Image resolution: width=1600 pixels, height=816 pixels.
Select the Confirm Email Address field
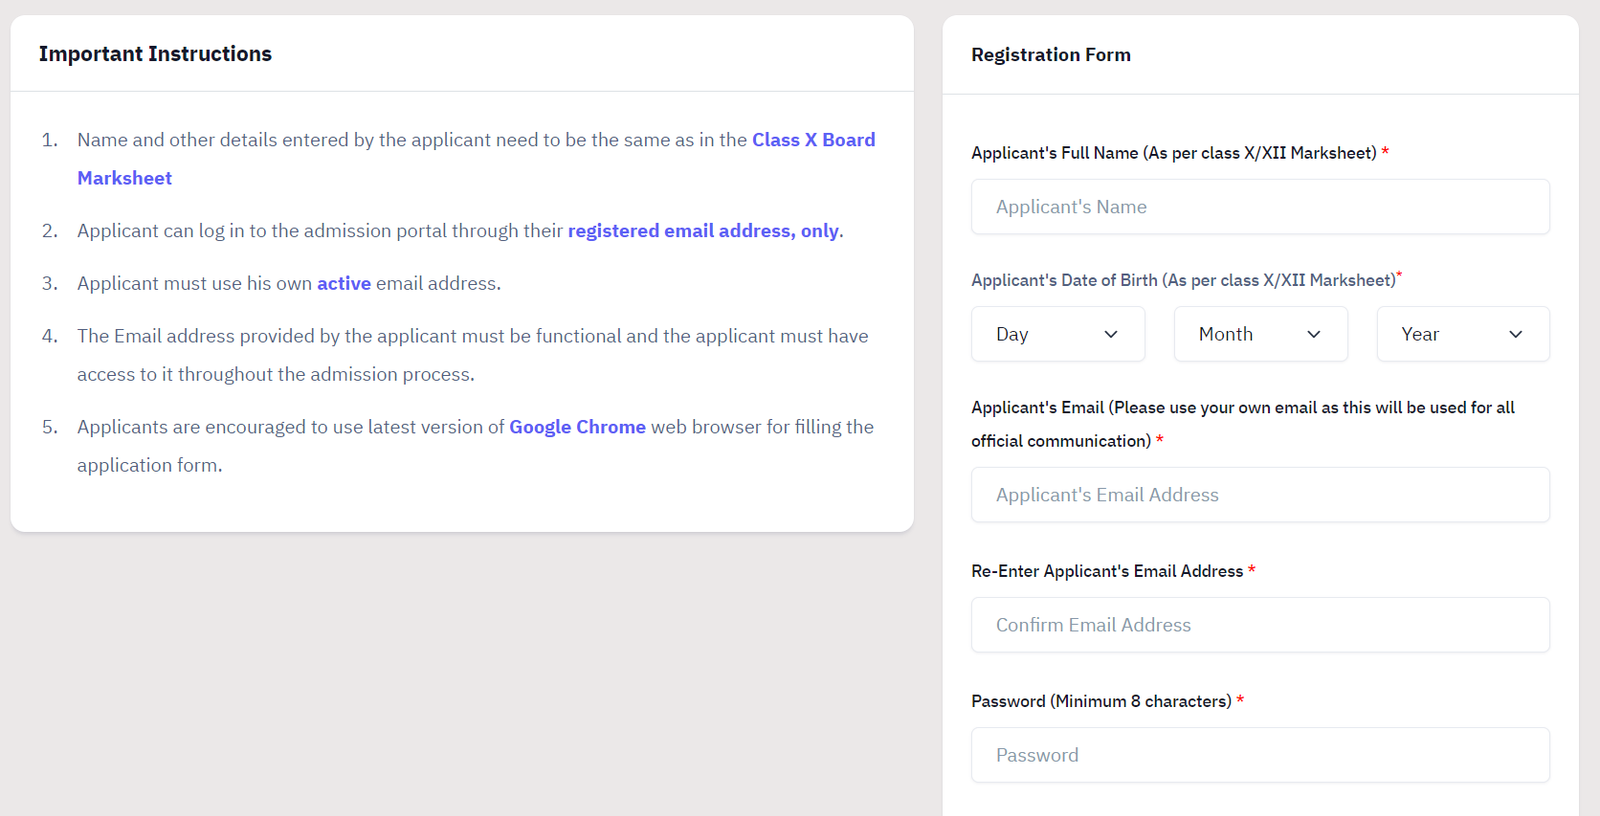(1260, 625)
